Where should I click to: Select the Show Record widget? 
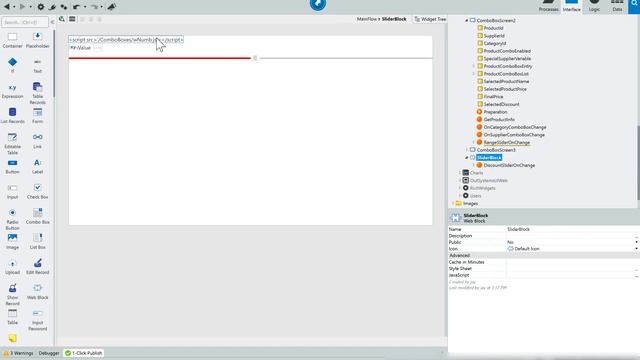click(x=12, y=295)
